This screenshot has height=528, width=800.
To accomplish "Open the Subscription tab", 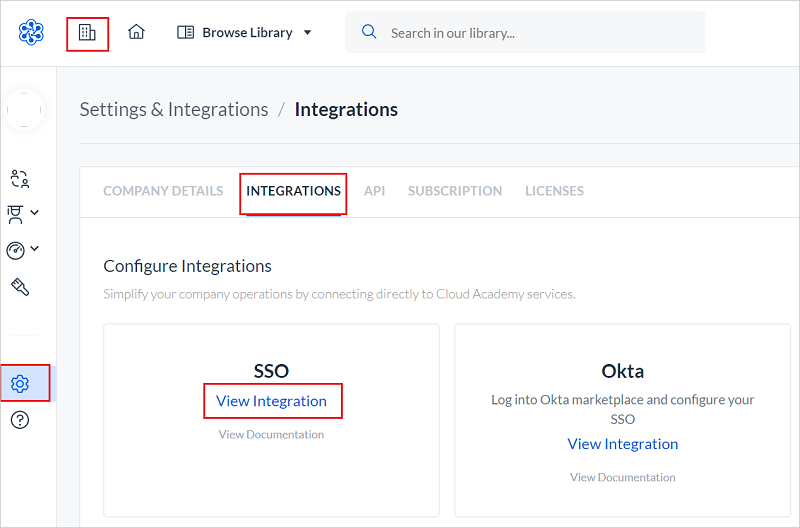I will [x=455, y=191].
